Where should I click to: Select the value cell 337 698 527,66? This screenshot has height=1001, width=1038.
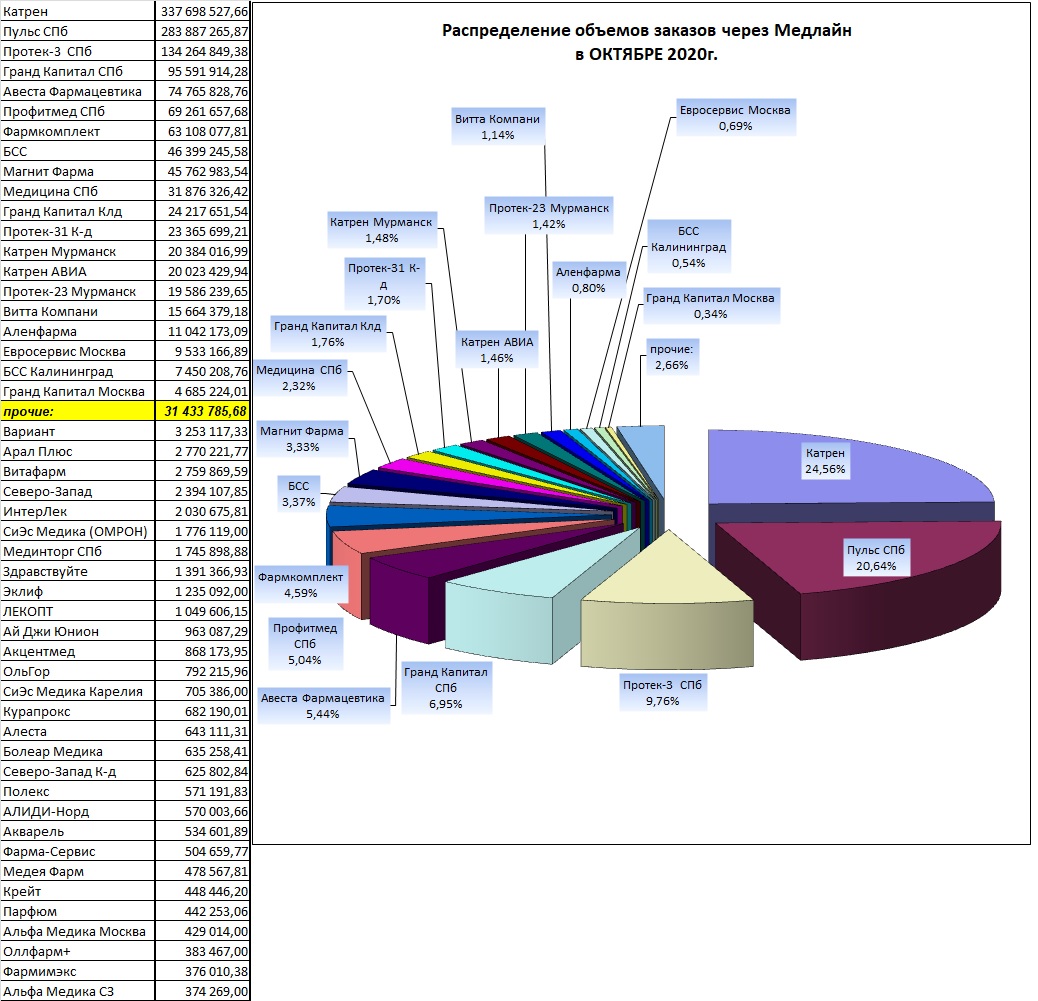point(203,11)
